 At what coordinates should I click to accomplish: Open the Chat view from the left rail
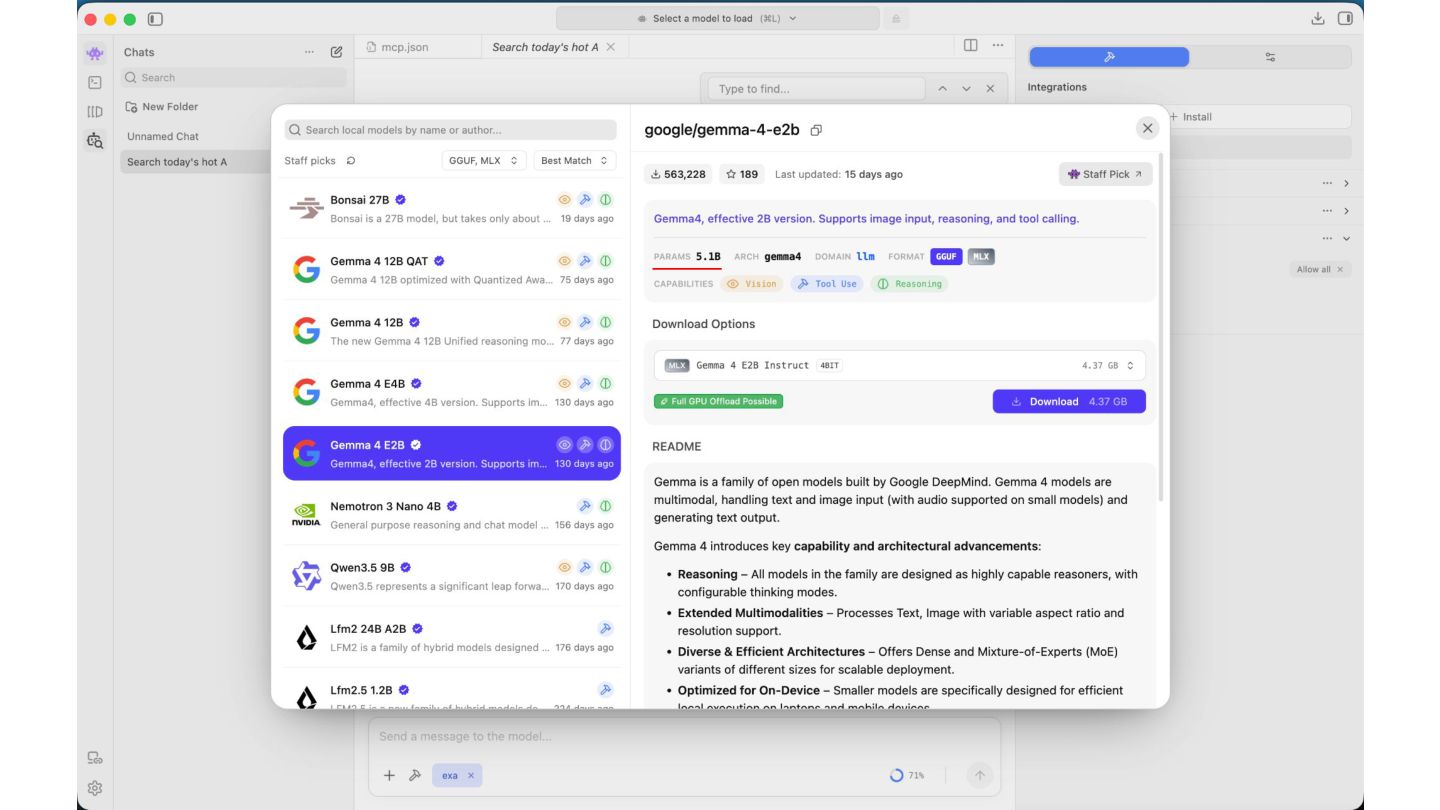[95, 53]
